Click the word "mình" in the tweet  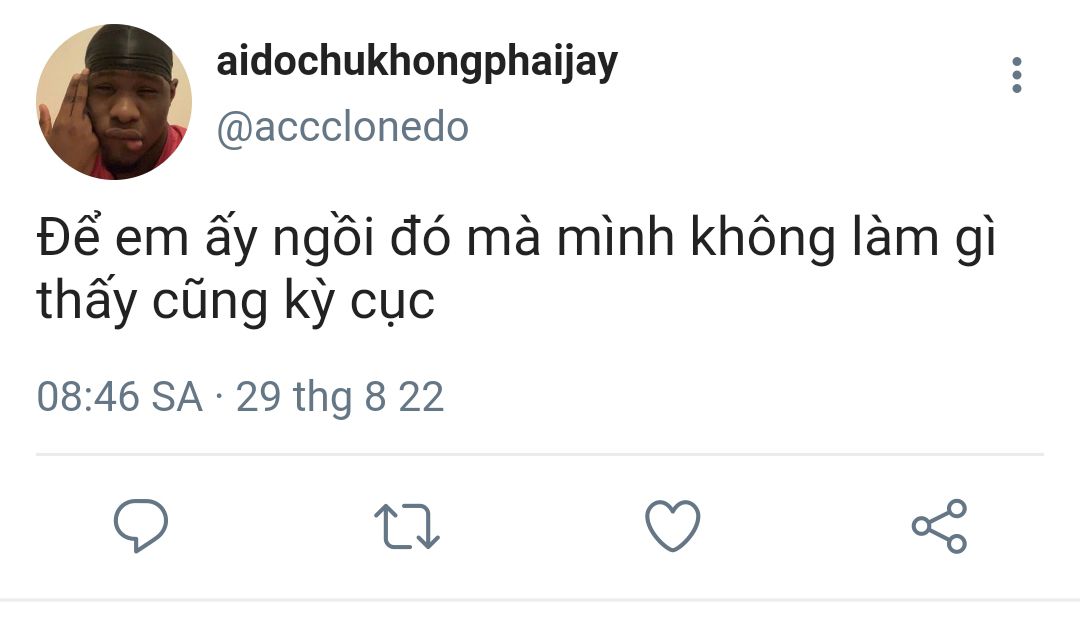click(x=615, y=238)
